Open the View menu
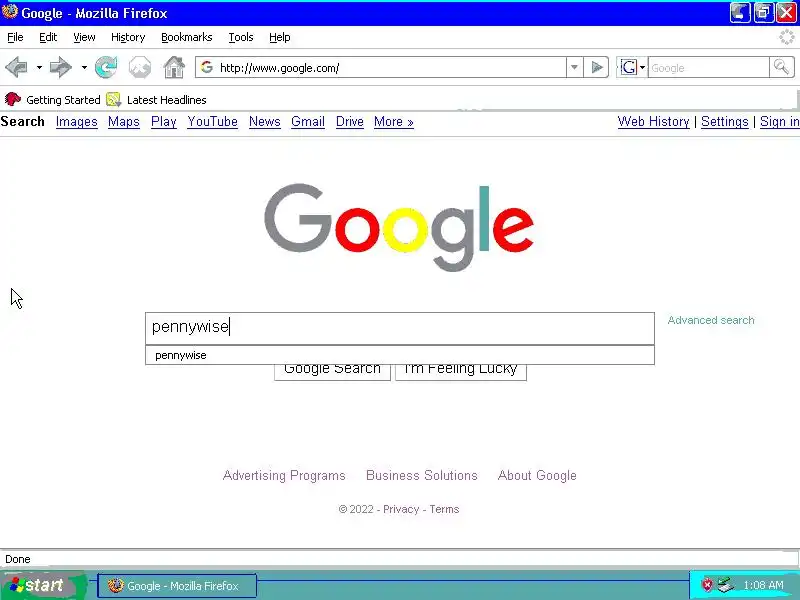Viewport: 800px width, 600px height. click(84, 37)
